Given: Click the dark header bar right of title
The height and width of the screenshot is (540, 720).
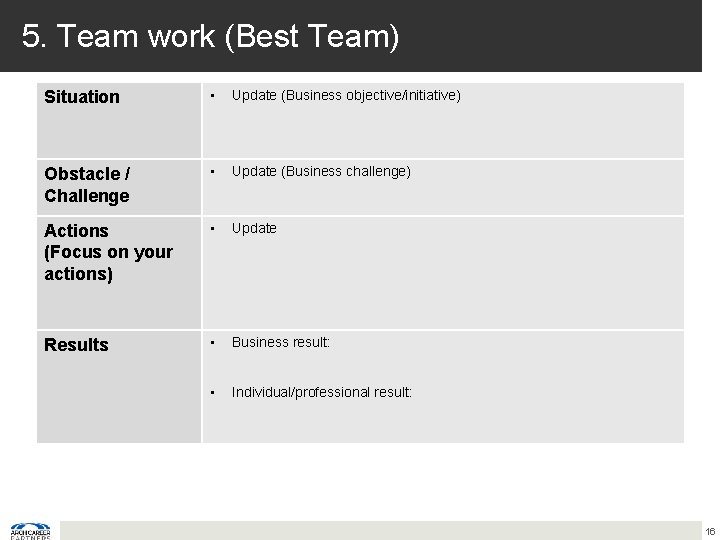Looking at the screenshot, I should [560, 37].
